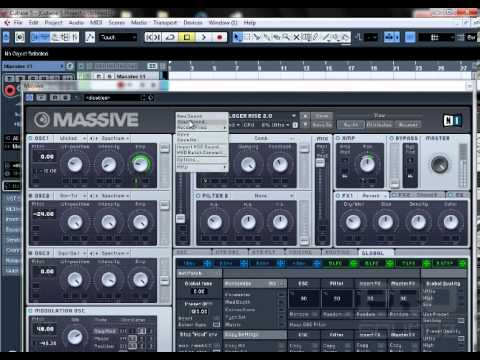Click Massive Save button

coord(322,116)
